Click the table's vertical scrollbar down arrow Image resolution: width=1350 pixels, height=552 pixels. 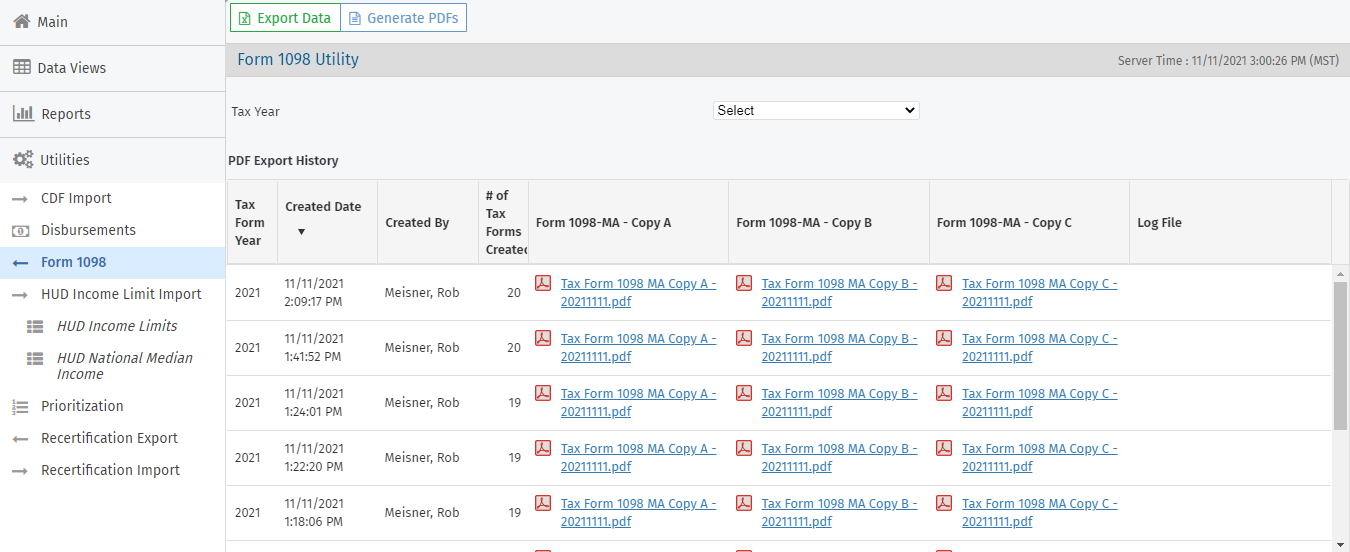tap(1340, 544)
